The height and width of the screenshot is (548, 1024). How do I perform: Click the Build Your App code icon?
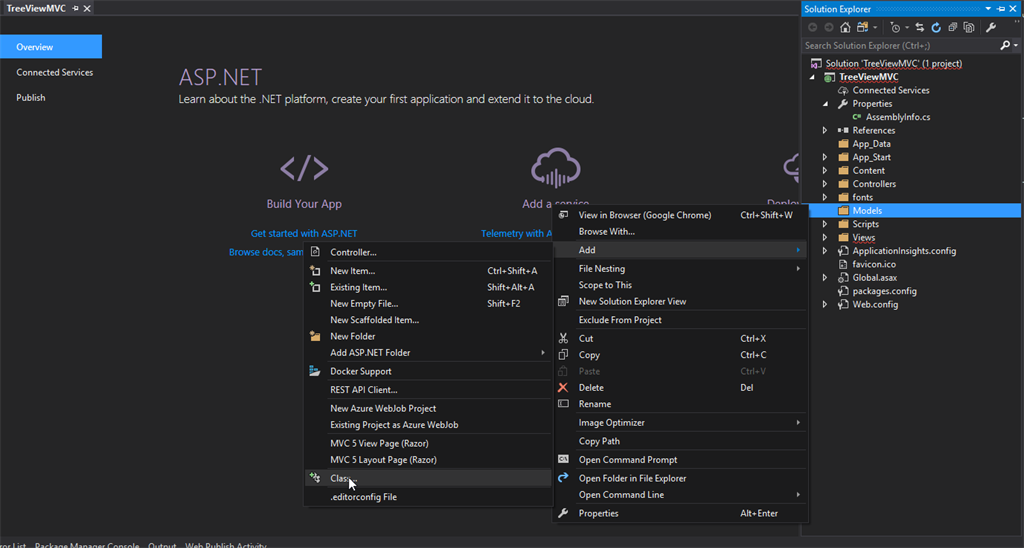pos(304,168)
